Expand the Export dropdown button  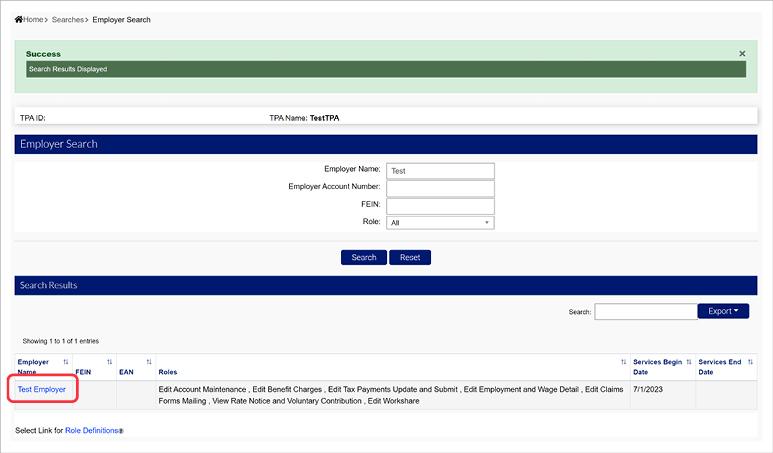(x=723, y=311)
